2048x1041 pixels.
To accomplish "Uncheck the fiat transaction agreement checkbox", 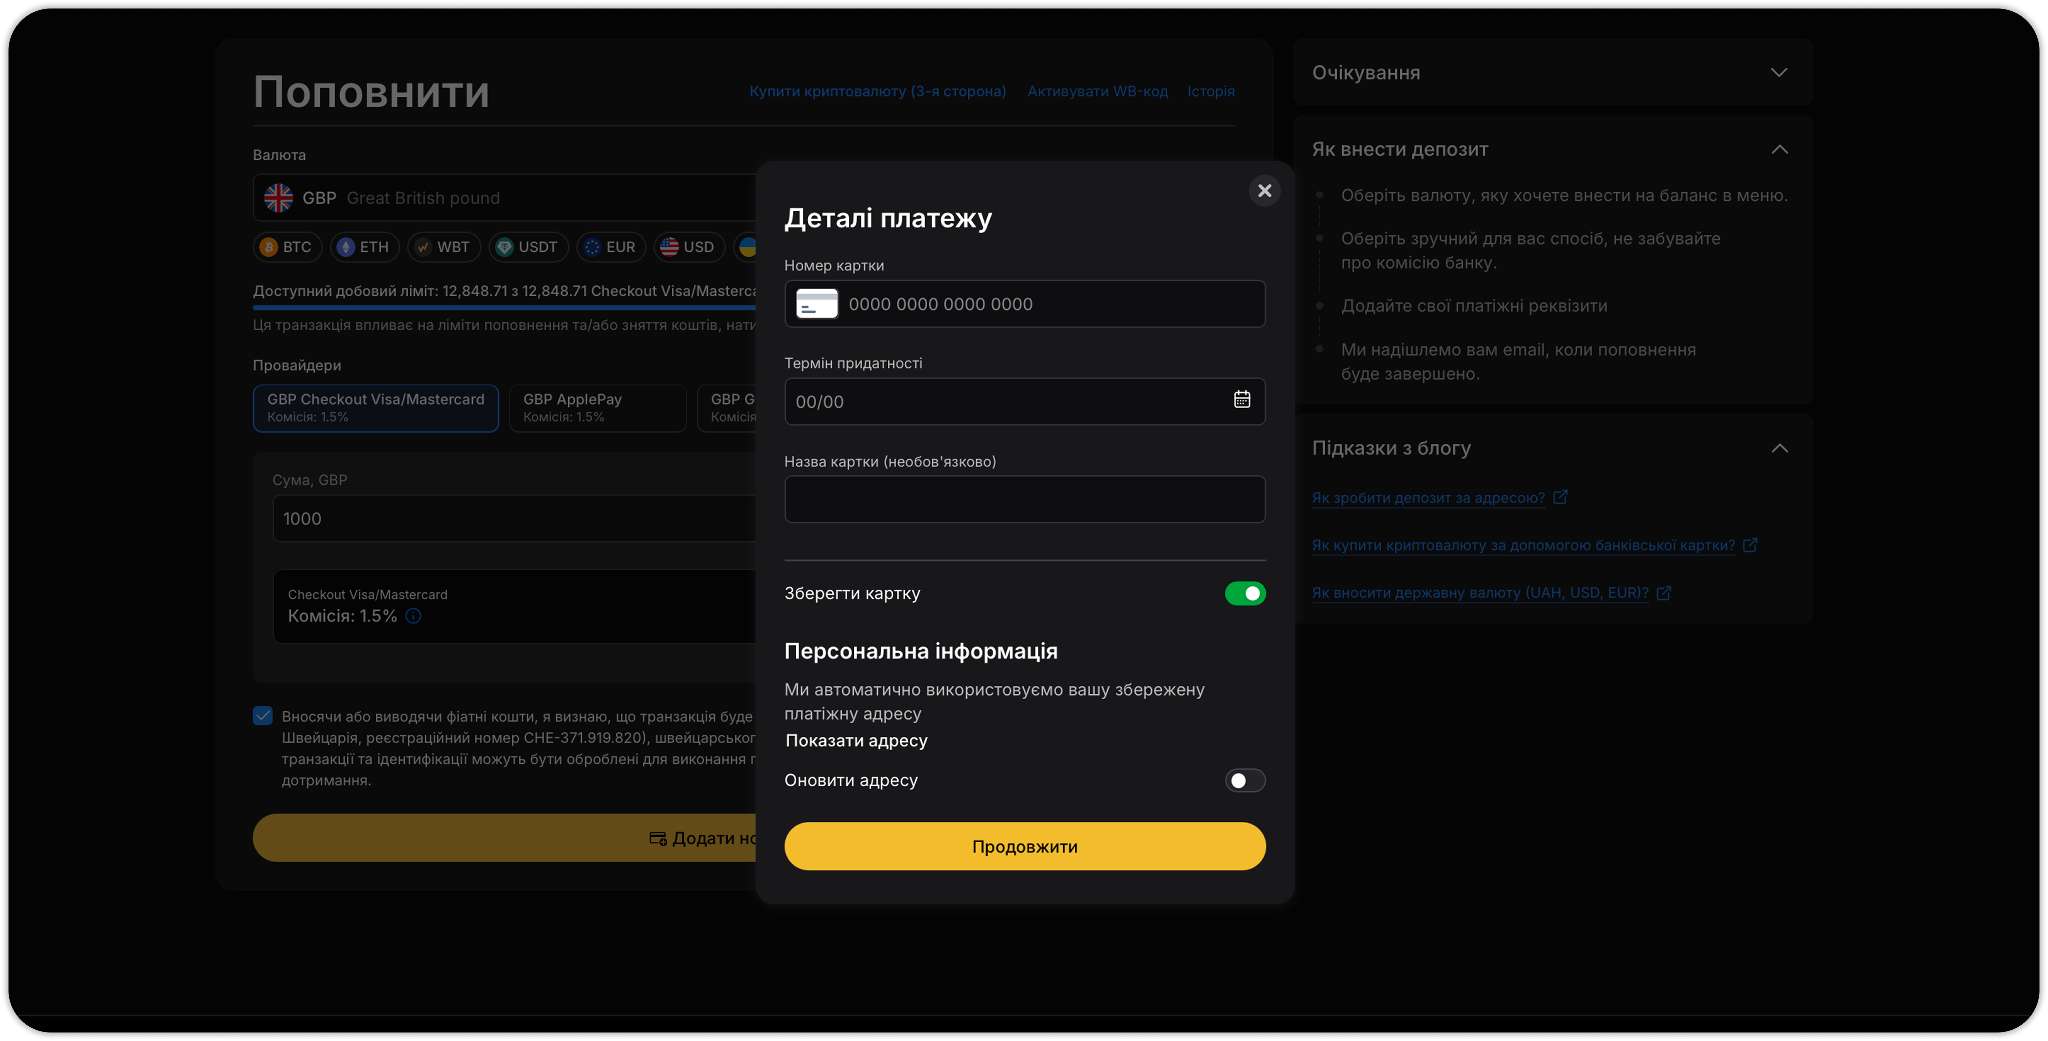I will tap(263, 716).
